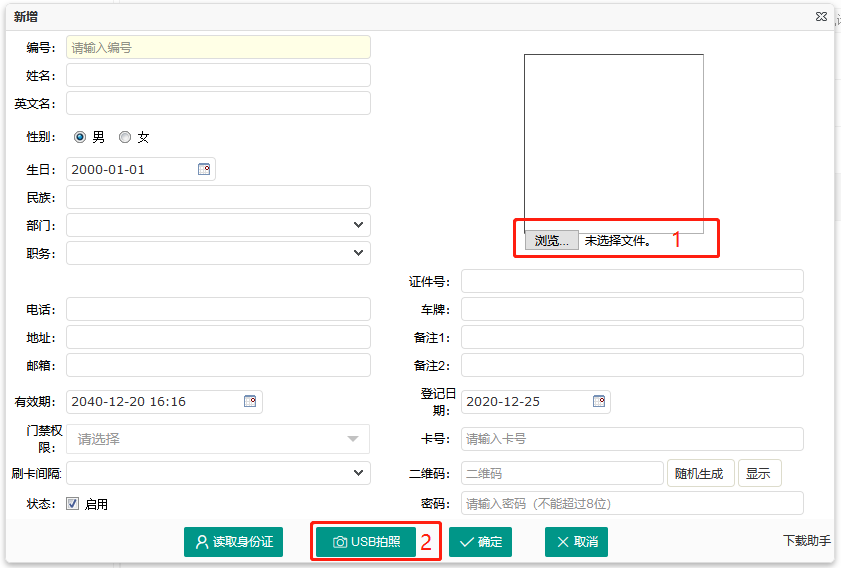Focus the 地址 input field

218,337
